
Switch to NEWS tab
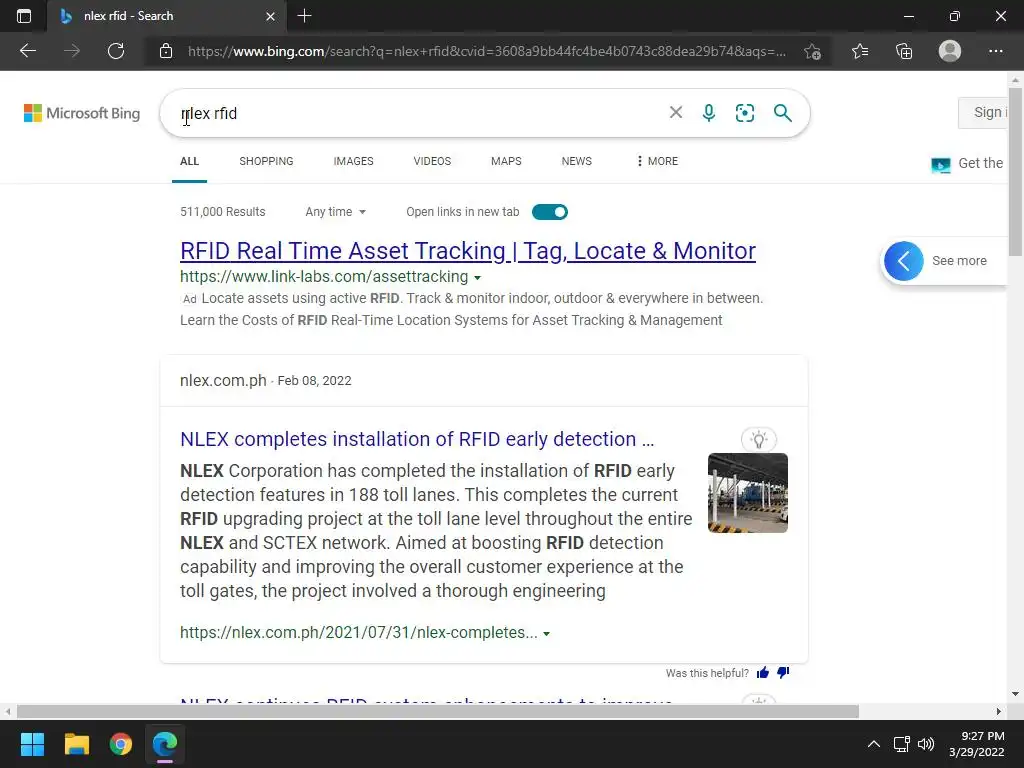coord(577,161)
